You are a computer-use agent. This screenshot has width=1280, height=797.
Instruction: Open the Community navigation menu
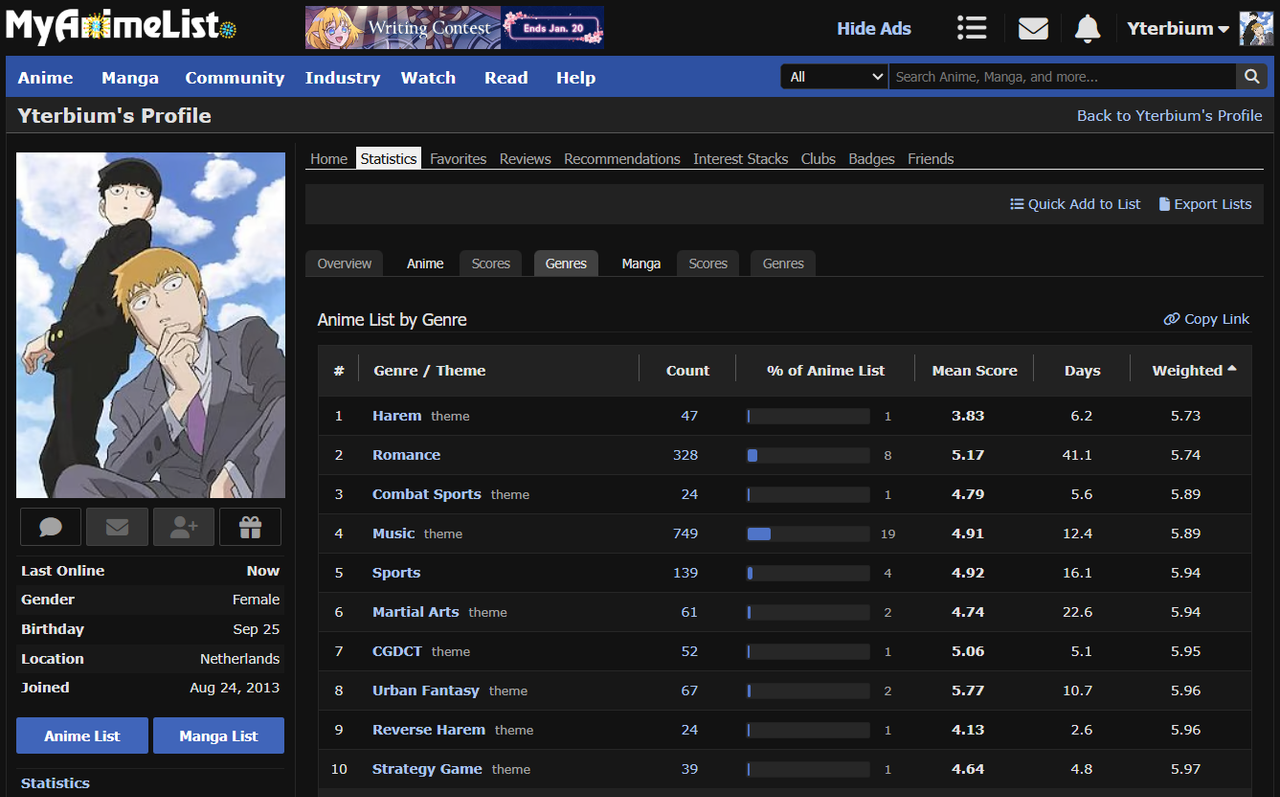pyautogui.click(x=235, y=77)
